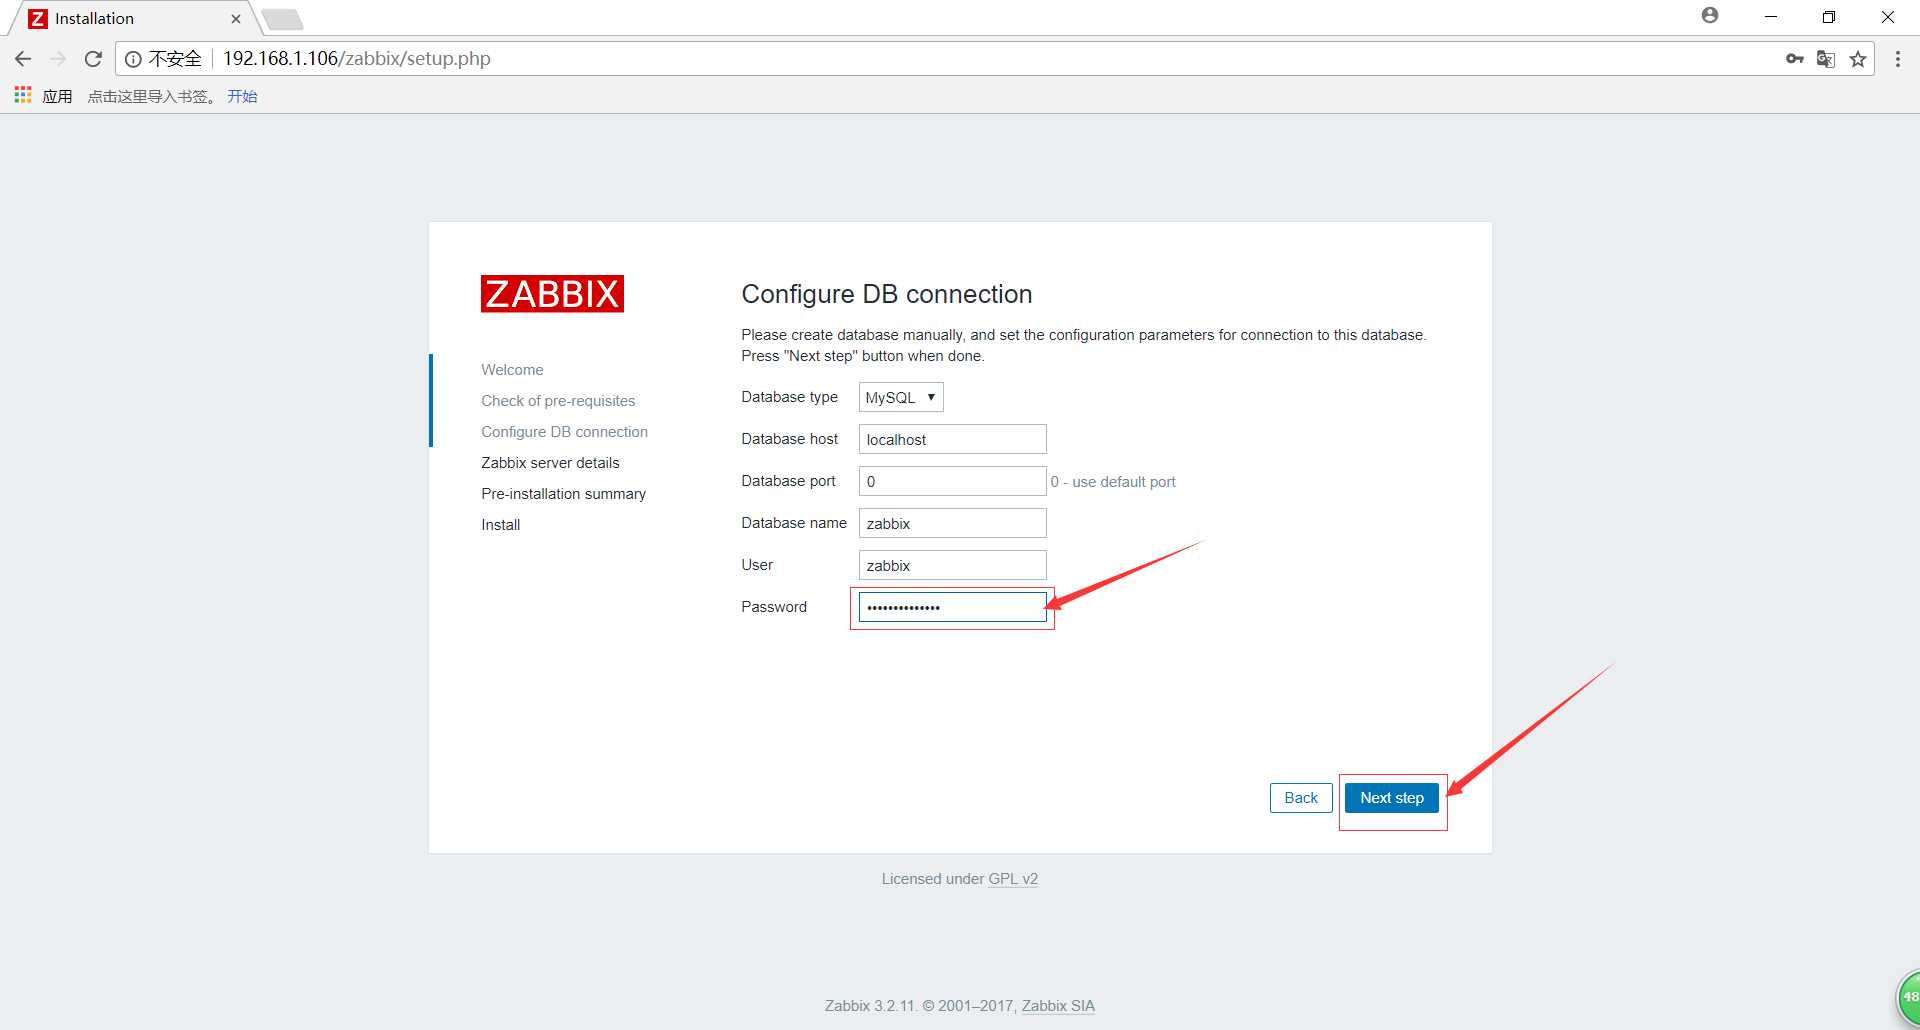Click the 不安全 security warning label

tap(175, 59)
